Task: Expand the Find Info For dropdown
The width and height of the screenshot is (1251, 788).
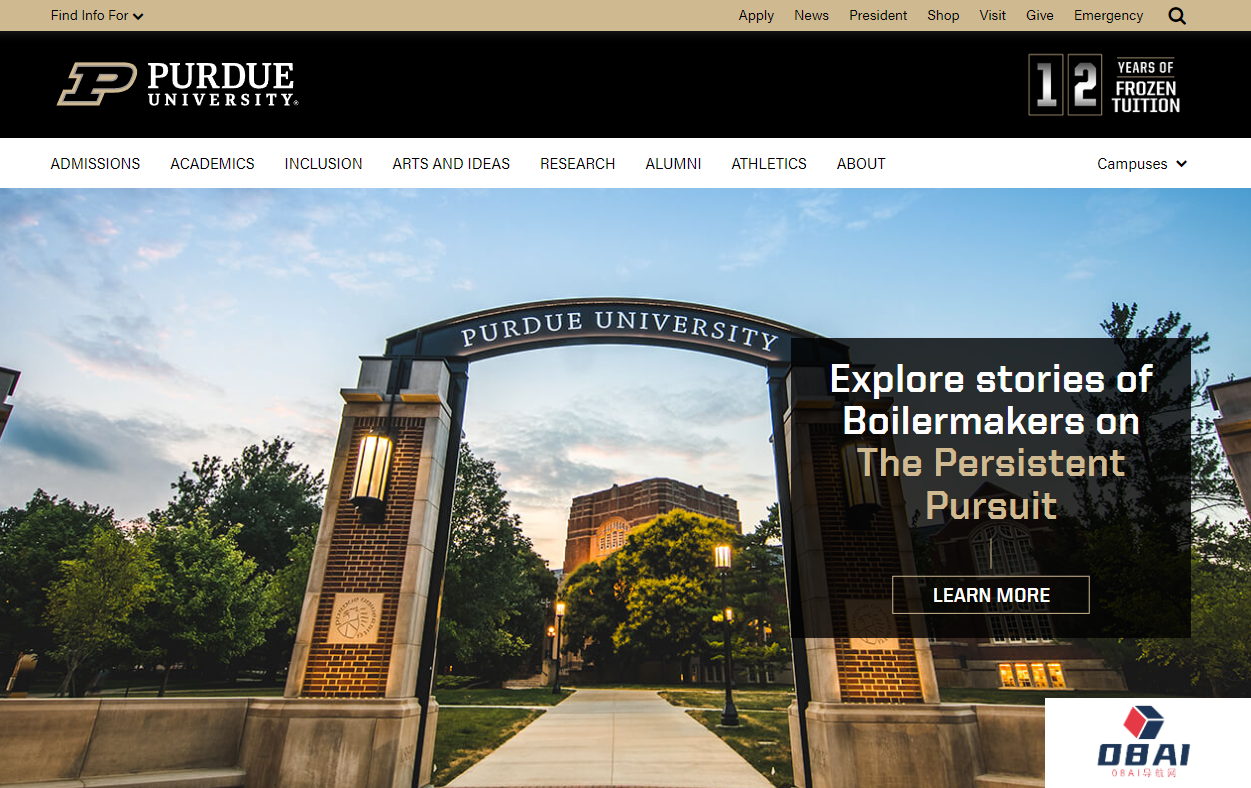Action: click(x=97, y=16)
